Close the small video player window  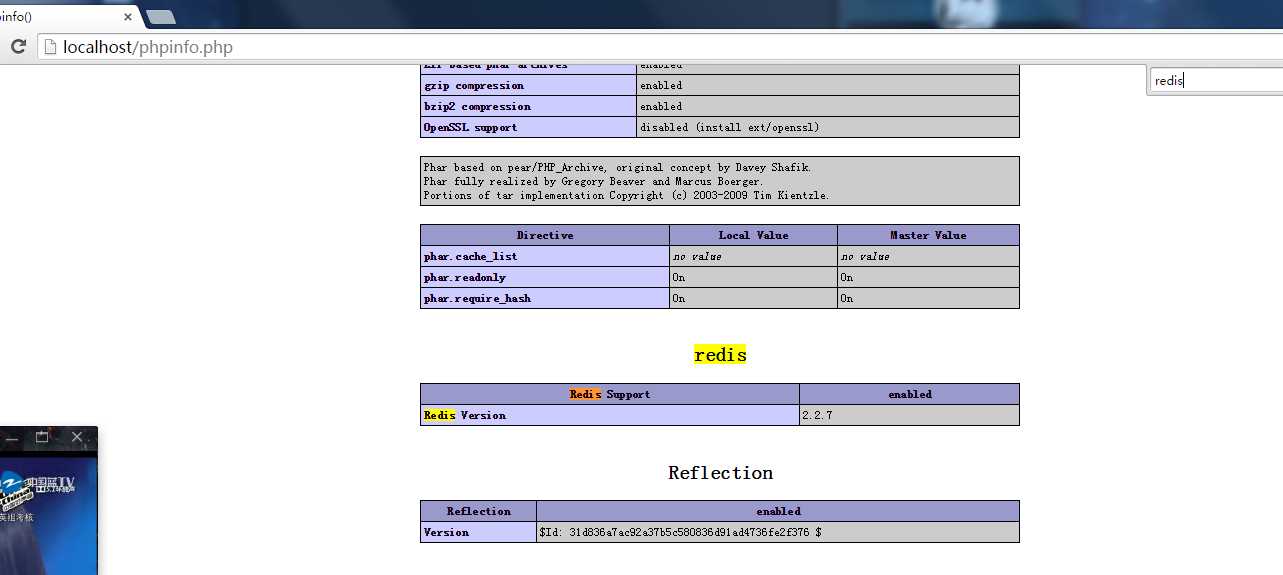coord(77,437)
